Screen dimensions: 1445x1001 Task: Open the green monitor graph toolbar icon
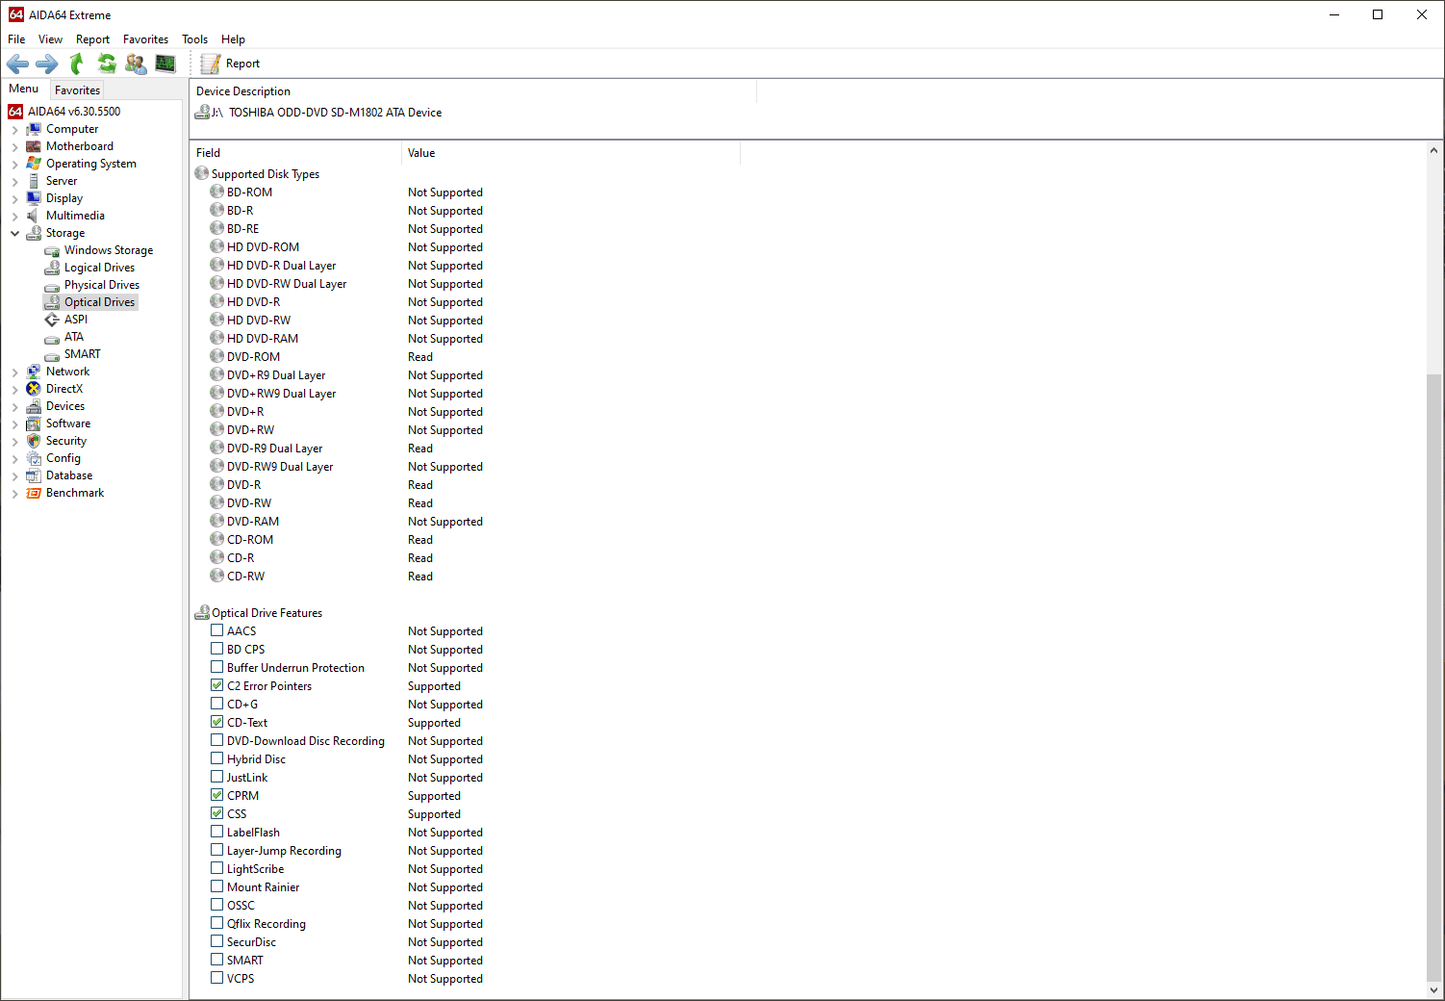pyautogui.click(x=165, y=64)
